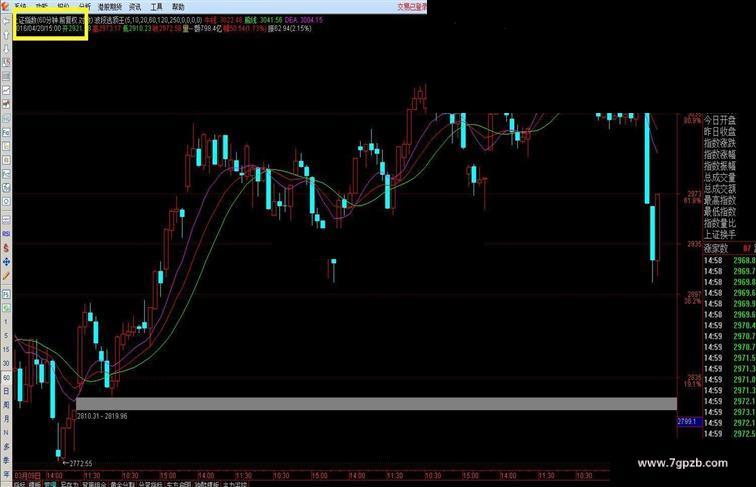The image size is (756, 487).
Task: Click the 指数涨幅 label
Action: [x=720, y=154]
